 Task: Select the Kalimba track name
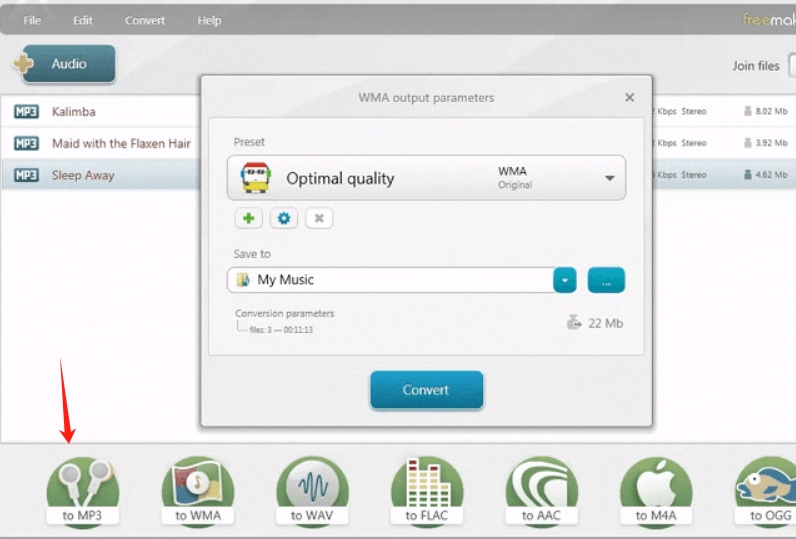pos(74,112)
